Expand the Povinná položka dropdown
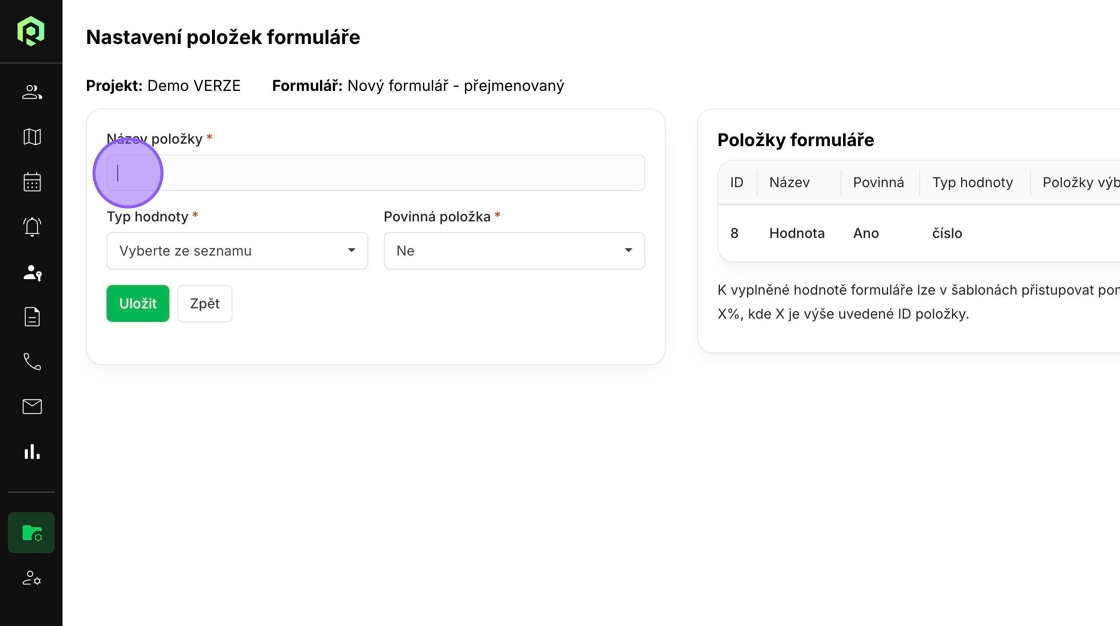The image size is (1120, 626). [514, 251]
